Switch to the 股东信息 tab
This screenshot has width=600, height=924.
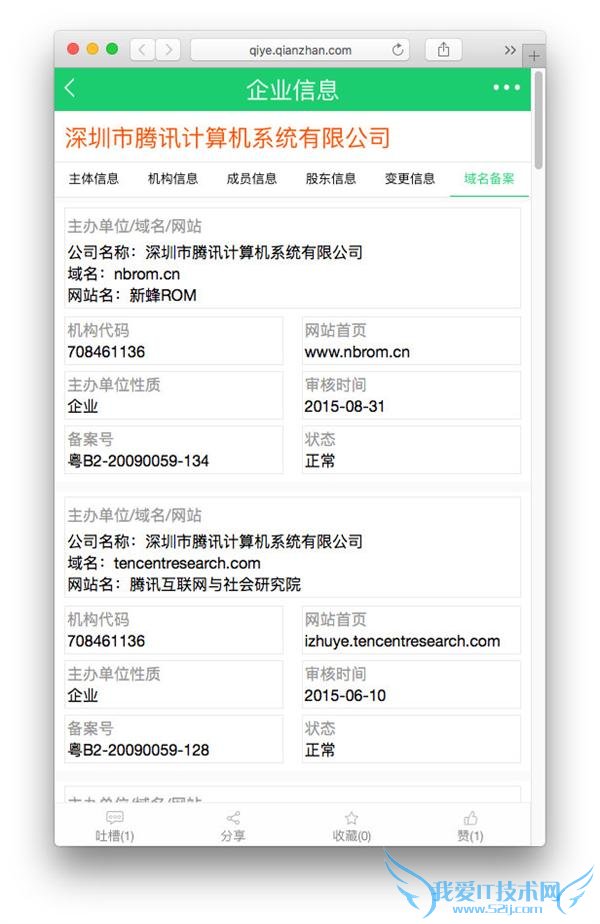331,179
